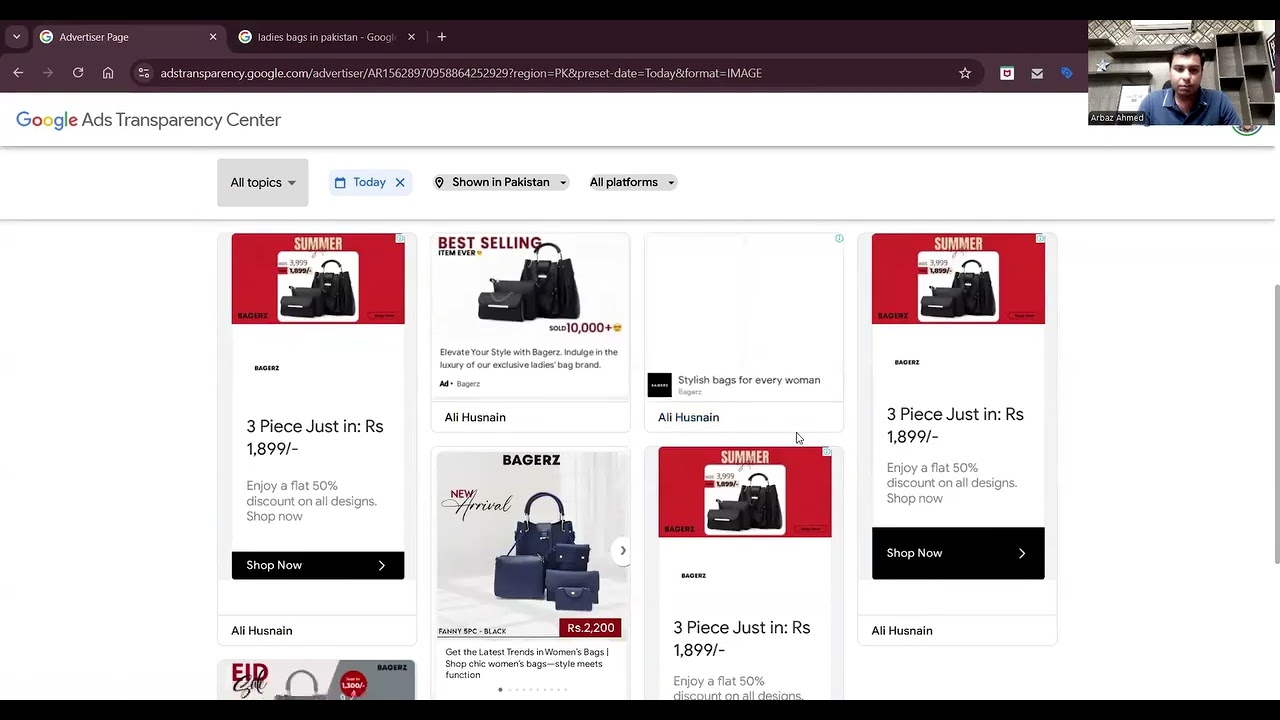This screenshot has height=720, width=1280.
Task: Open the right-column Summer bag ad image
Action: [x=958, y=279]
